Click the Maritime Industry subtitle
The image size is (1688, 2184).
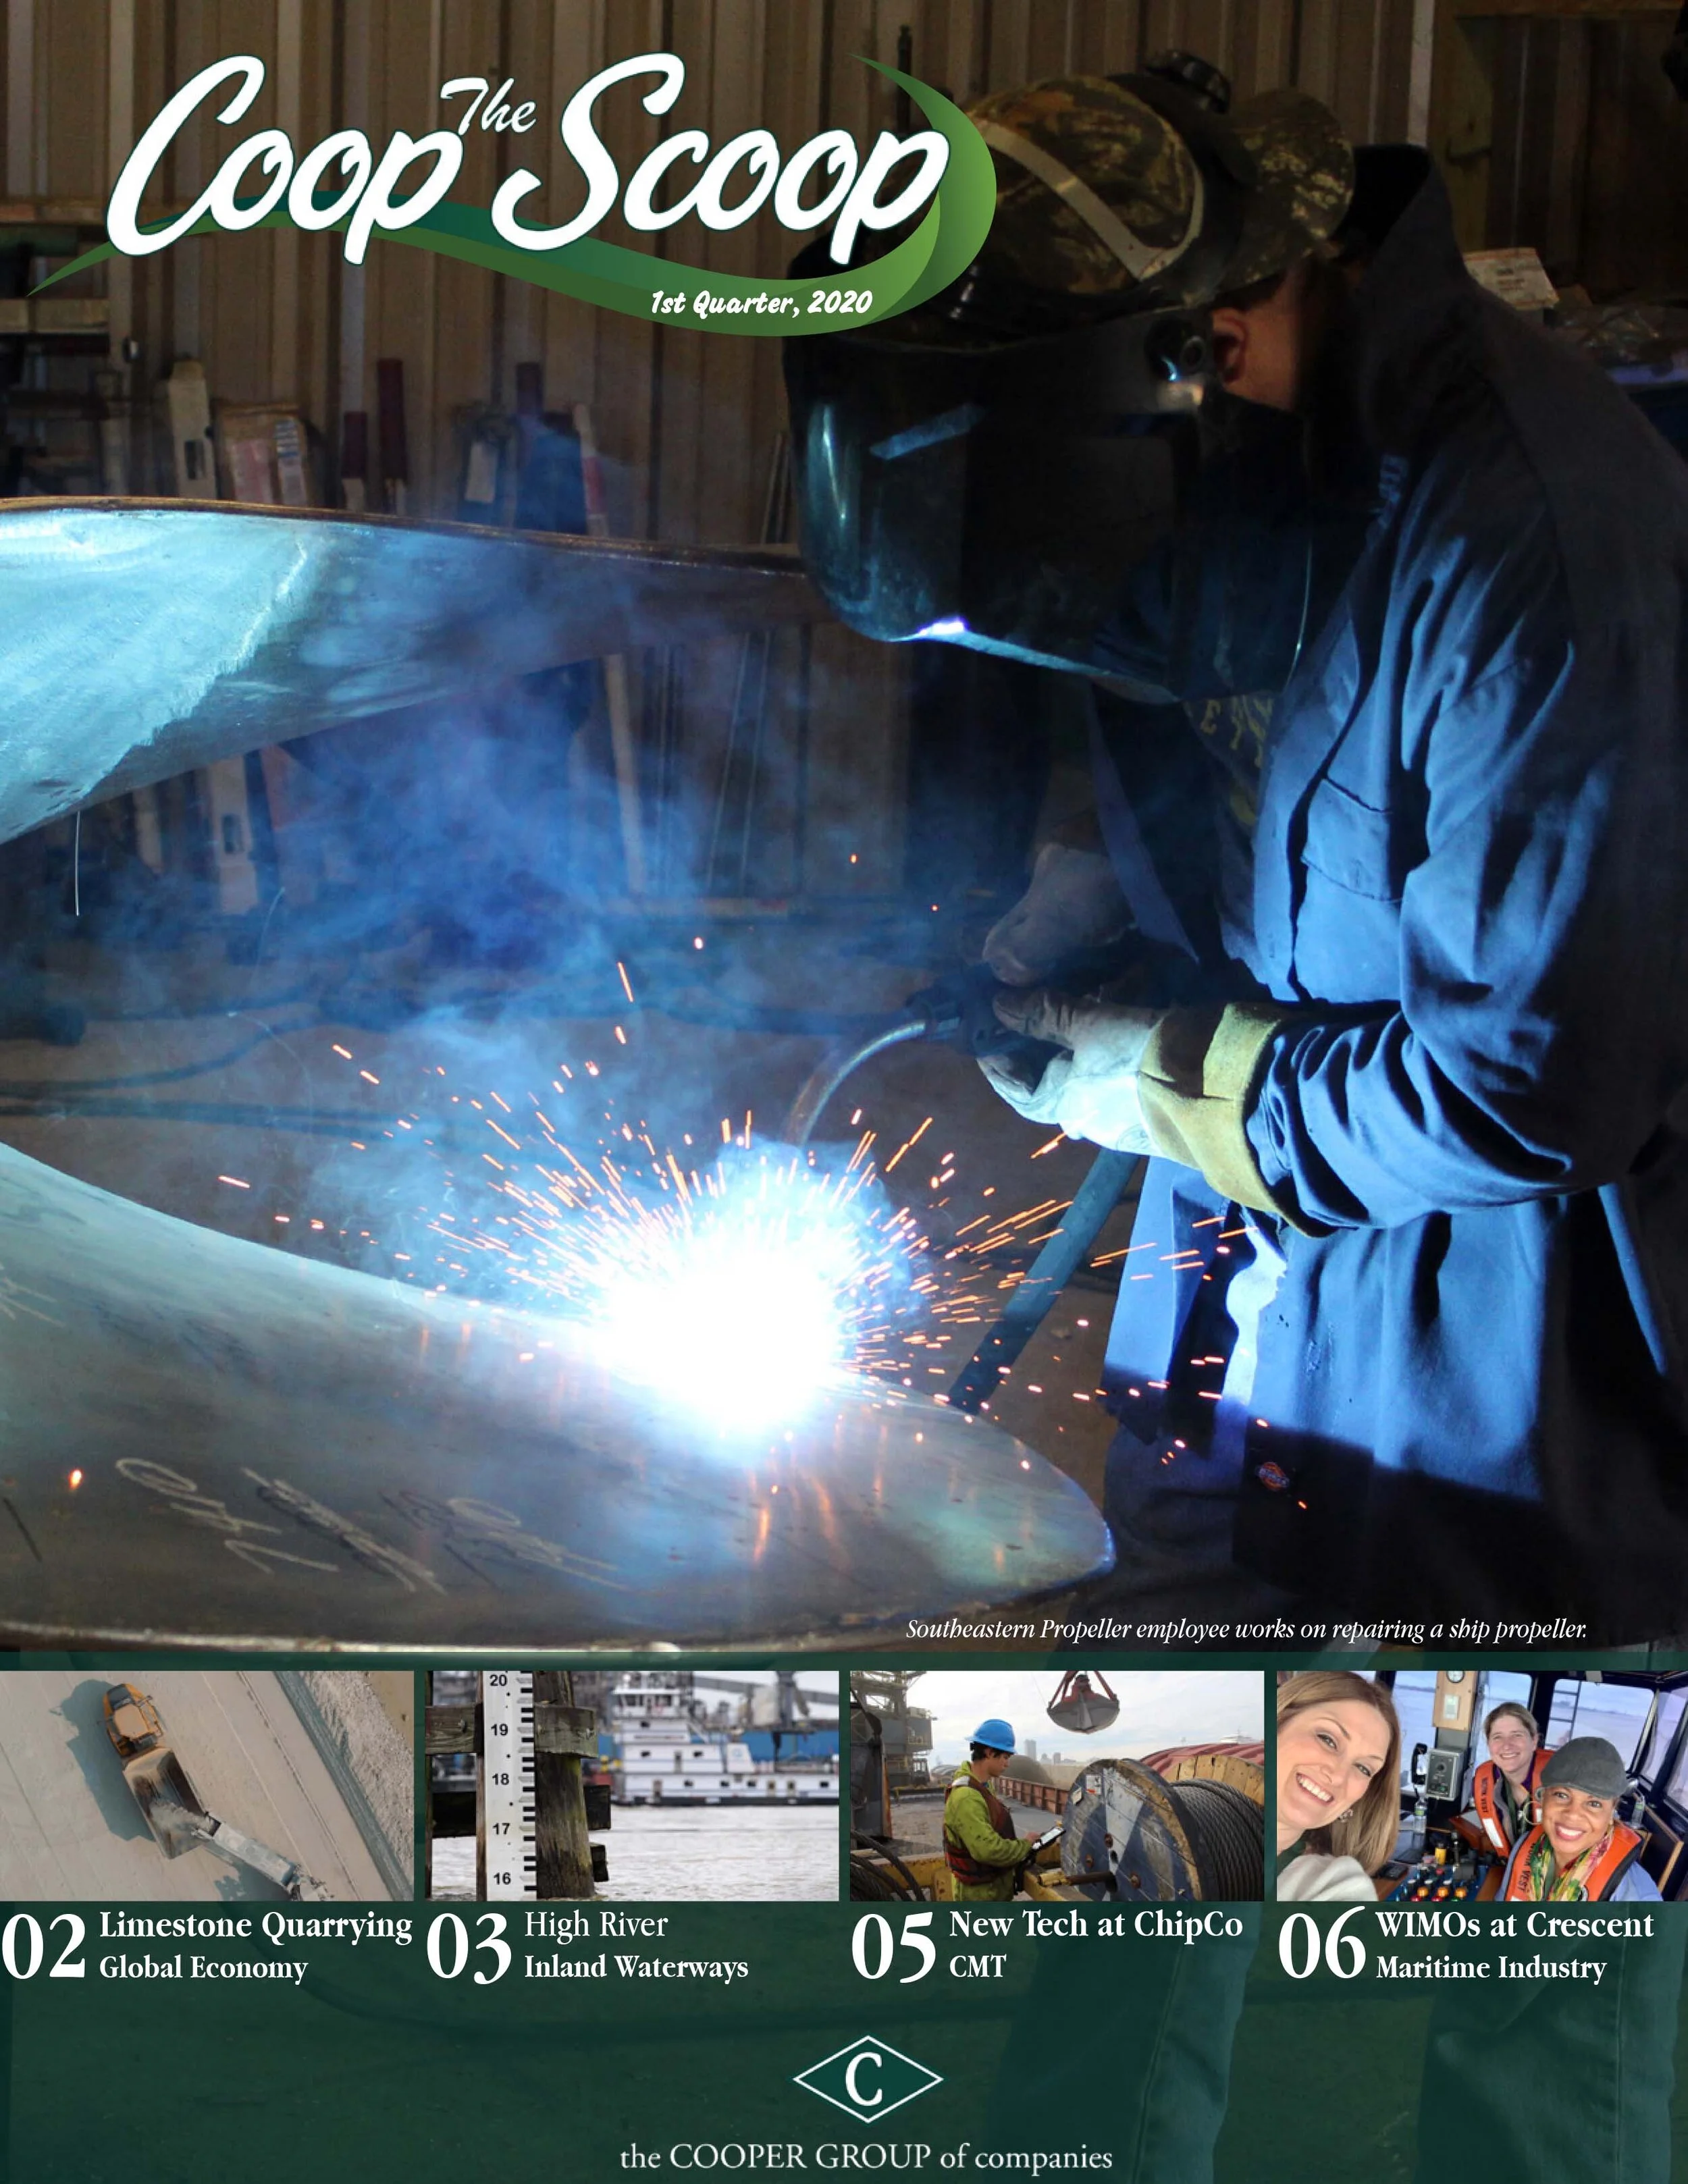click(x=1491, y=1968)
